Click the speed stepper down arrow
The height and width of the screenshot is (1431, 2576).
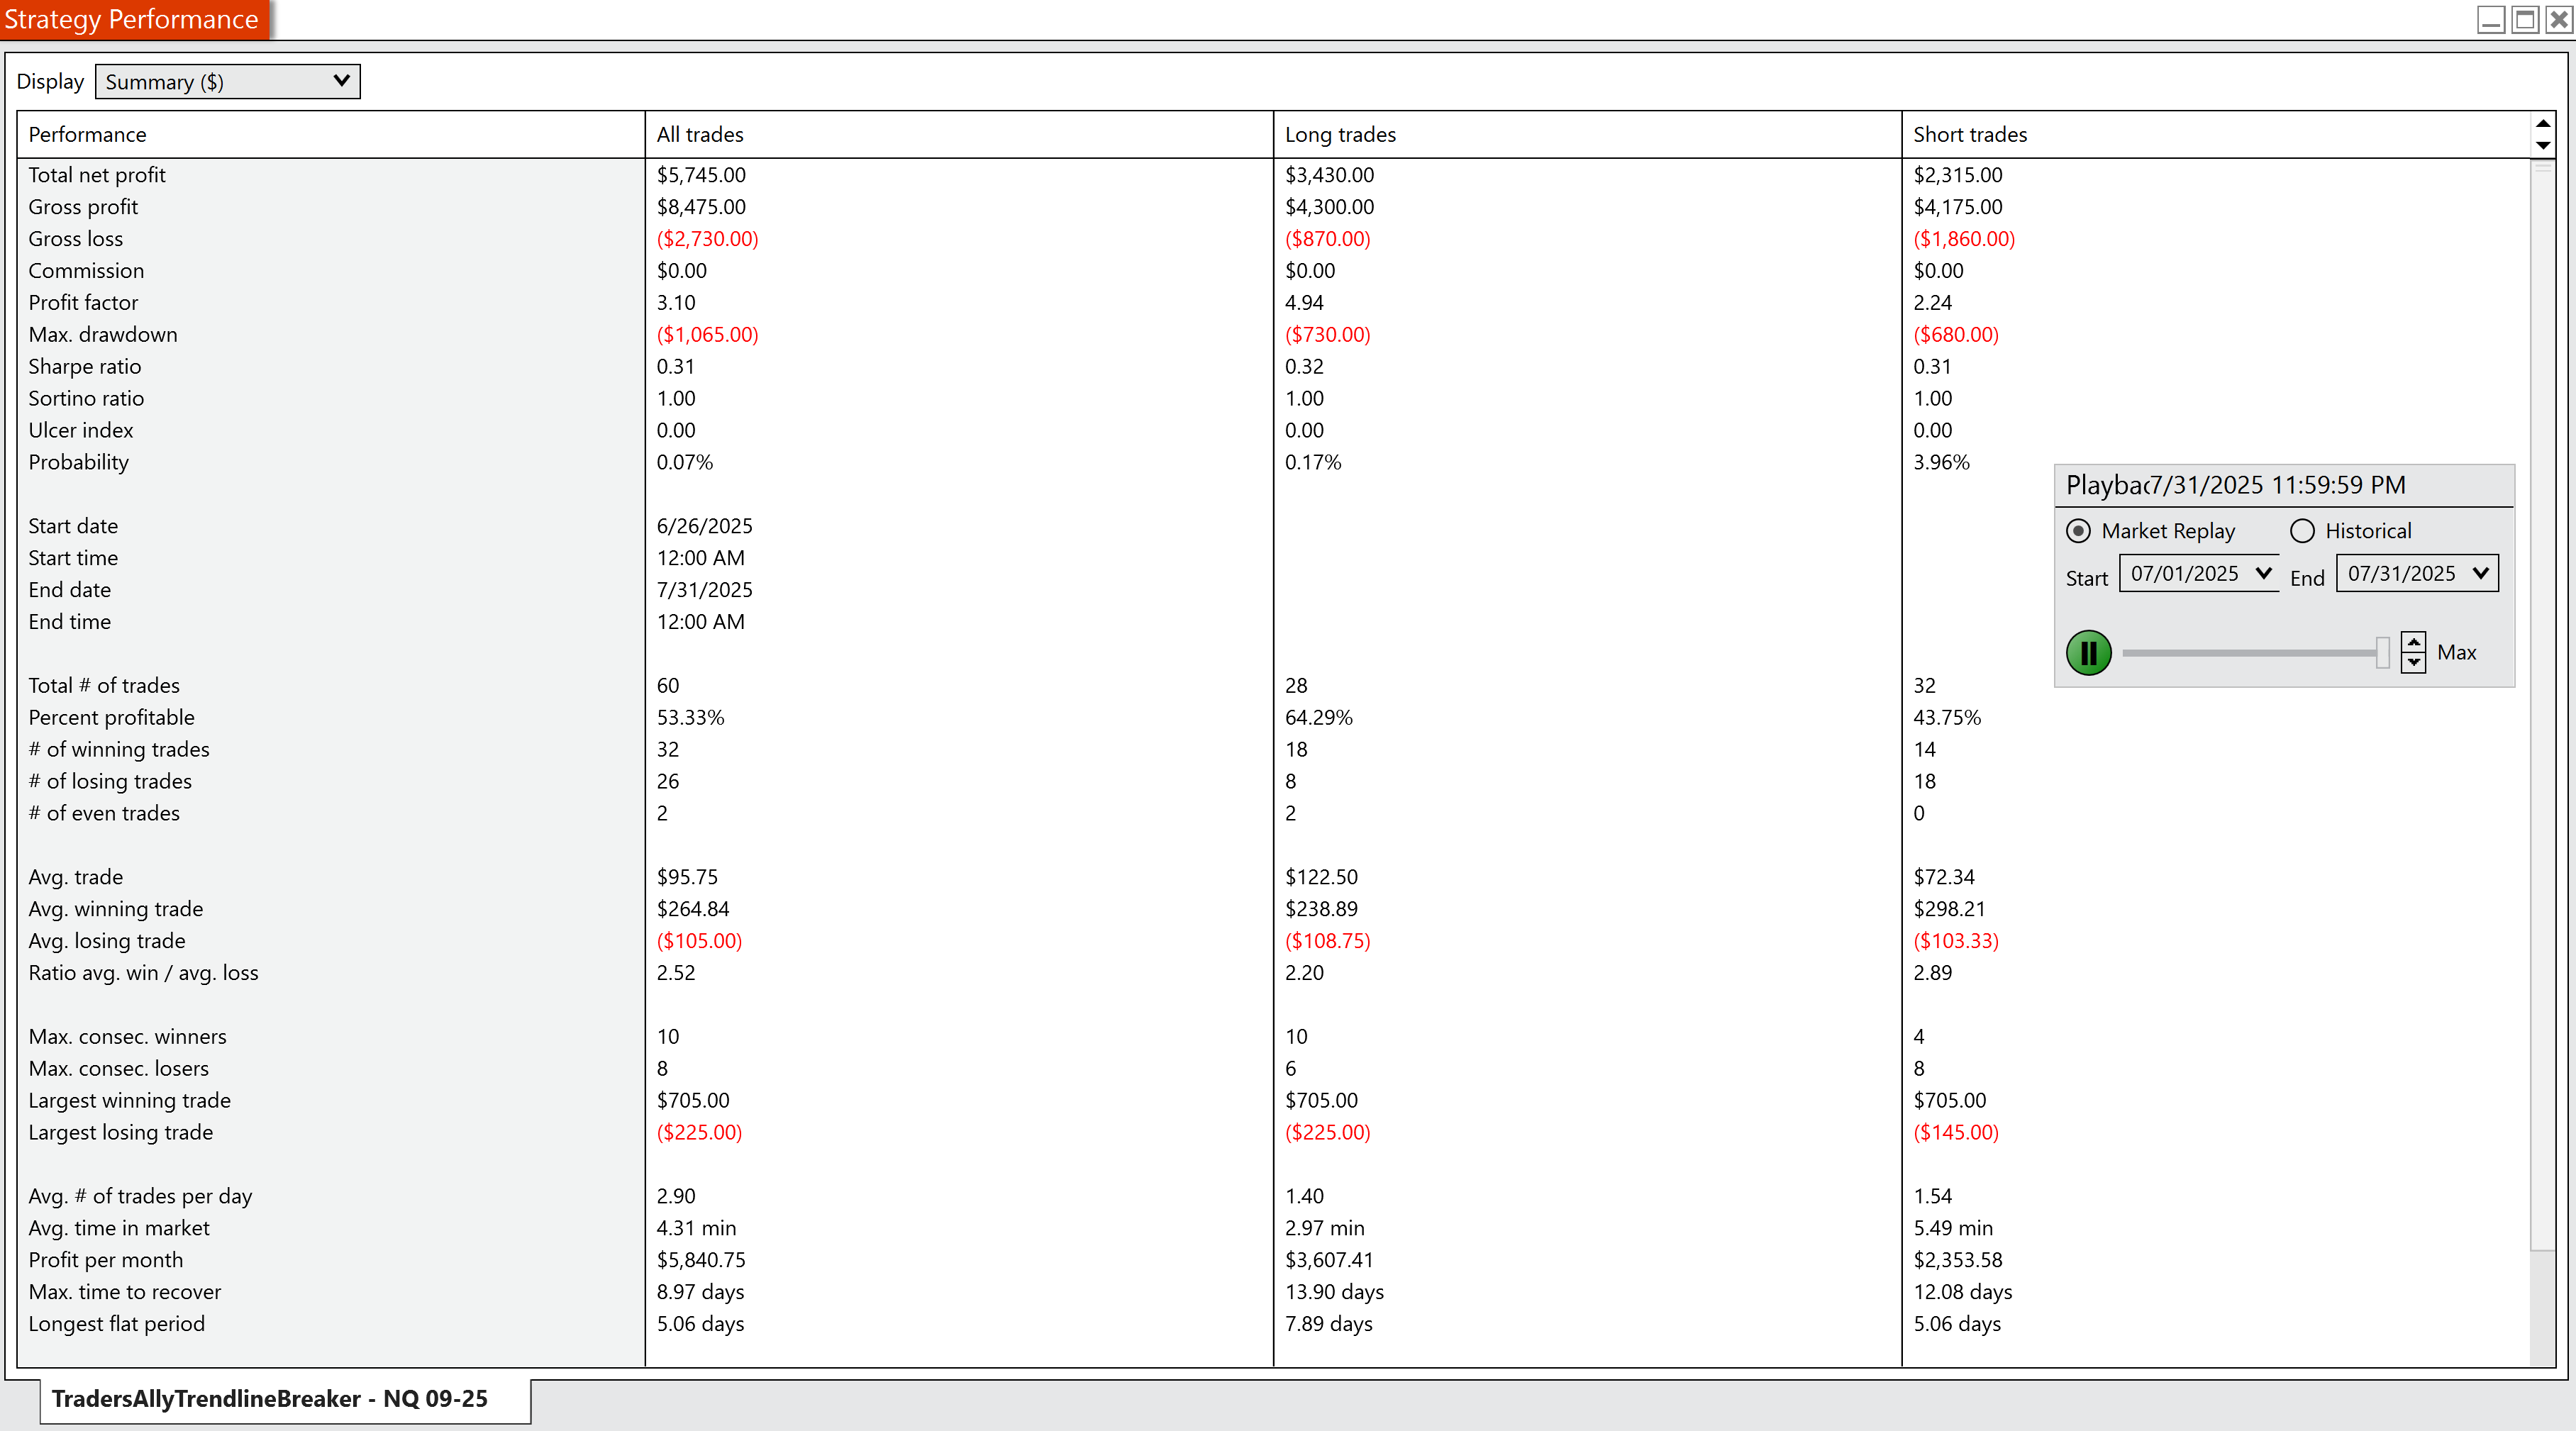[2413, 662]
